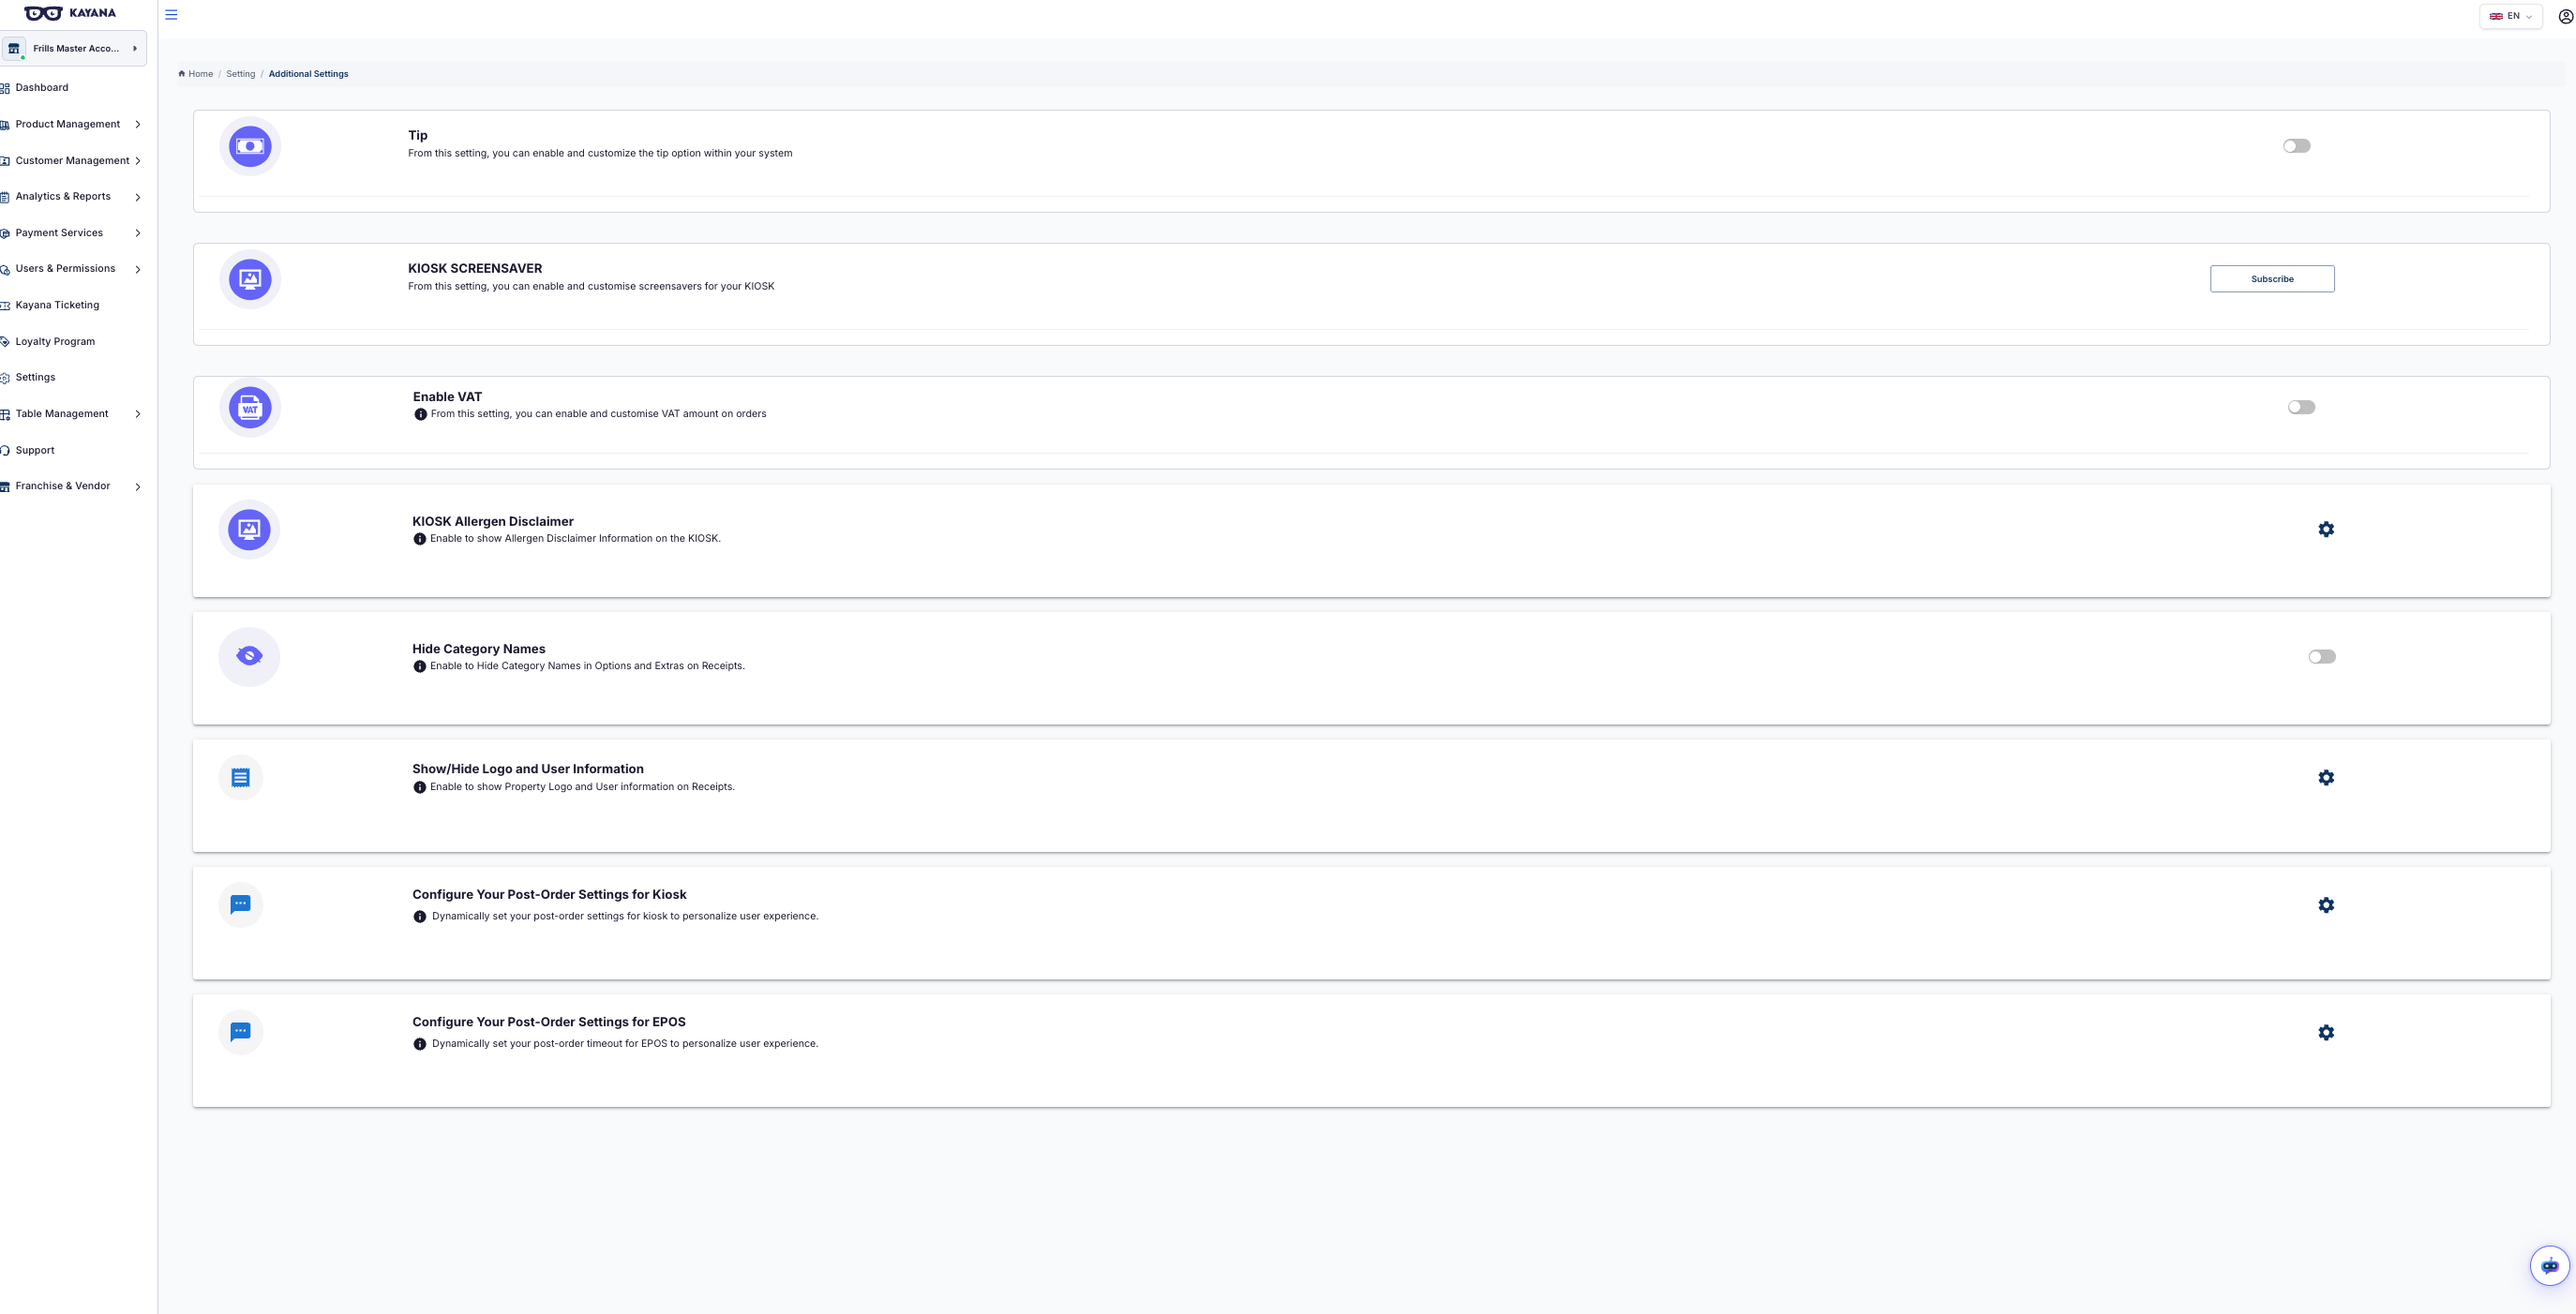This screenshot has width=2576, height=1314.
Task: Click the Kayana logo
Action: [x=70, y=13]
